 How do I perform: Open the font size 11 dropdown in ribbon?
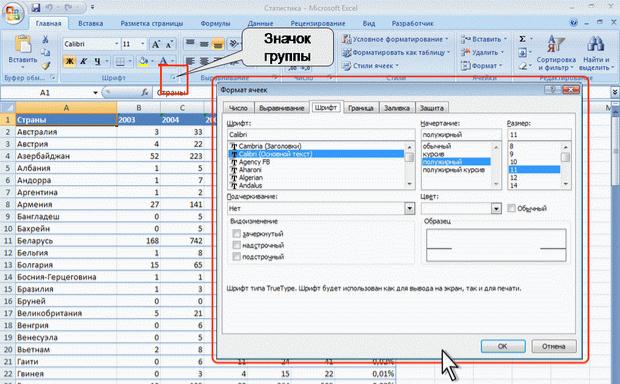point(143,44)
